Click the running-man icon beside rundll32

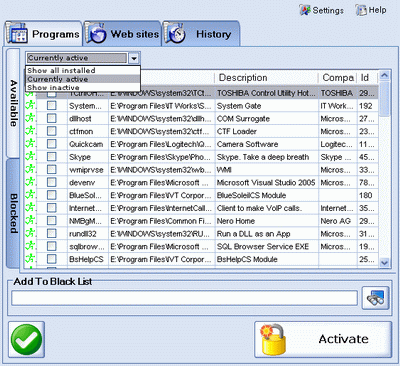pyautogui.click(x=30, y=234)
